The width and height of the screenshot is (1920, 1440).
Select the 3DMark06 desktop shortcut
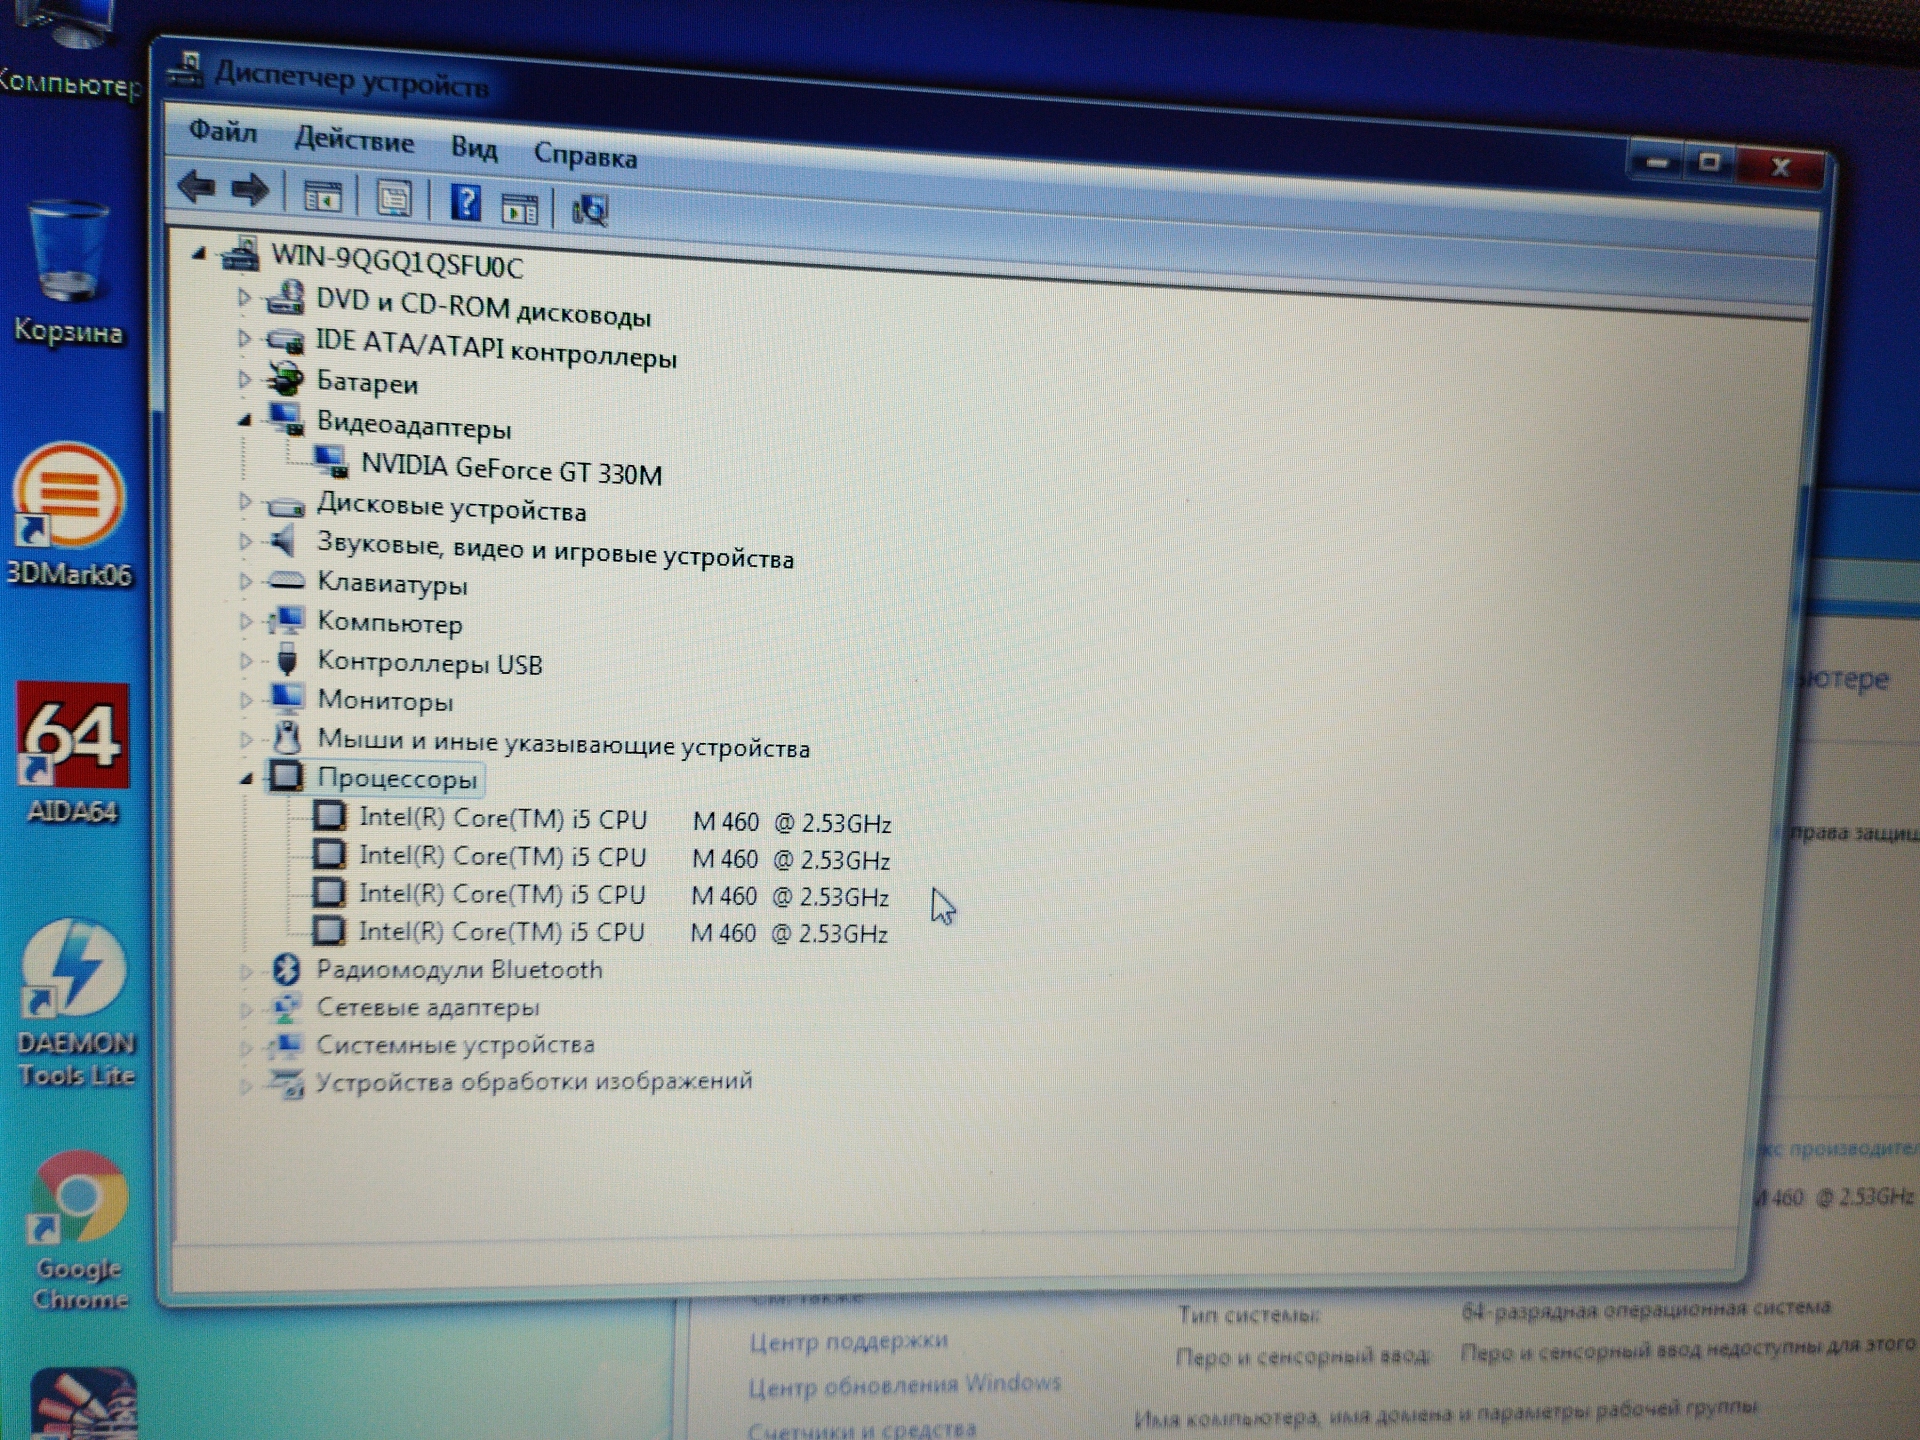69,514
